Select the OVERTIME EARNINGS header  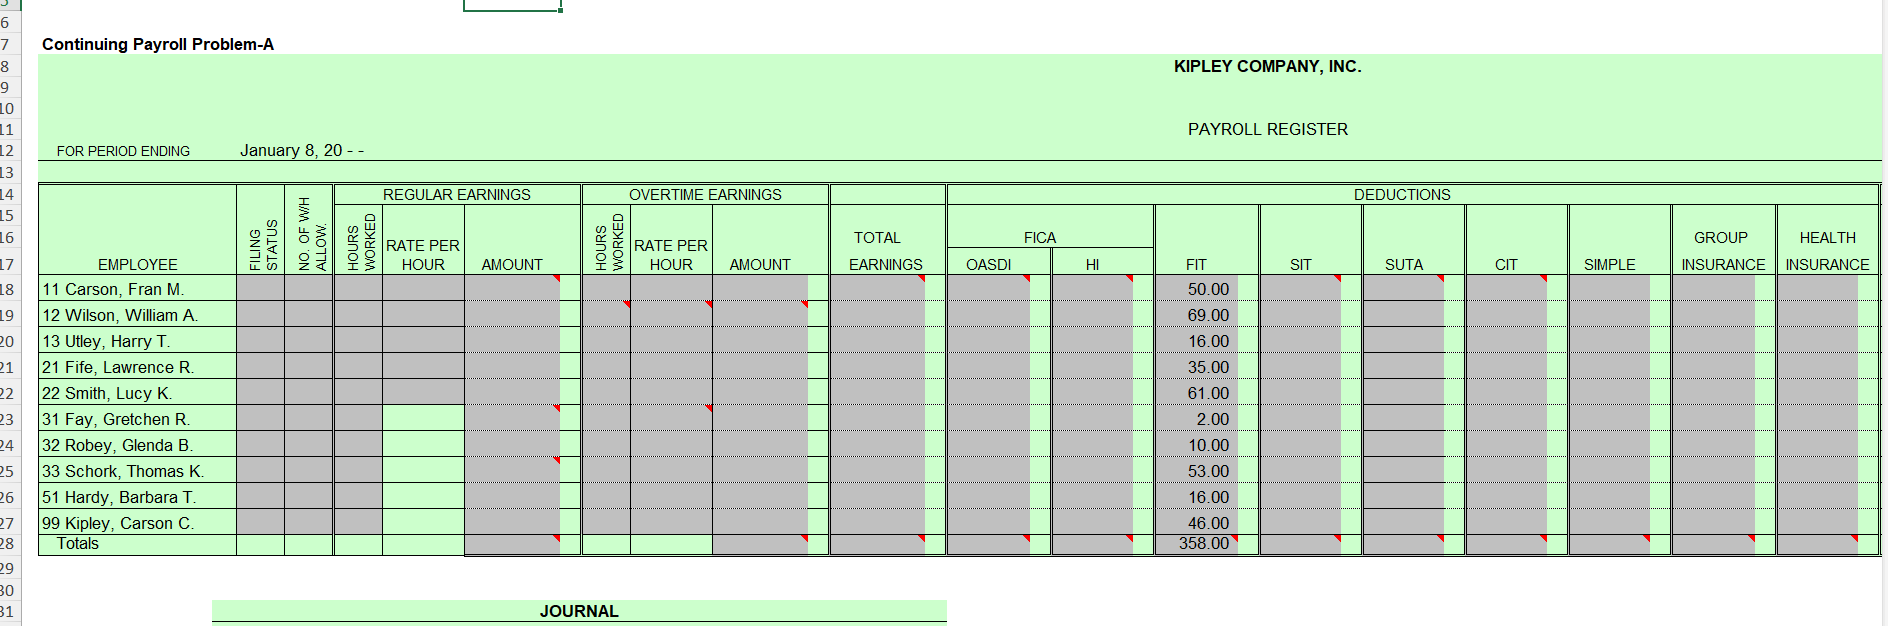click(705, 195)
